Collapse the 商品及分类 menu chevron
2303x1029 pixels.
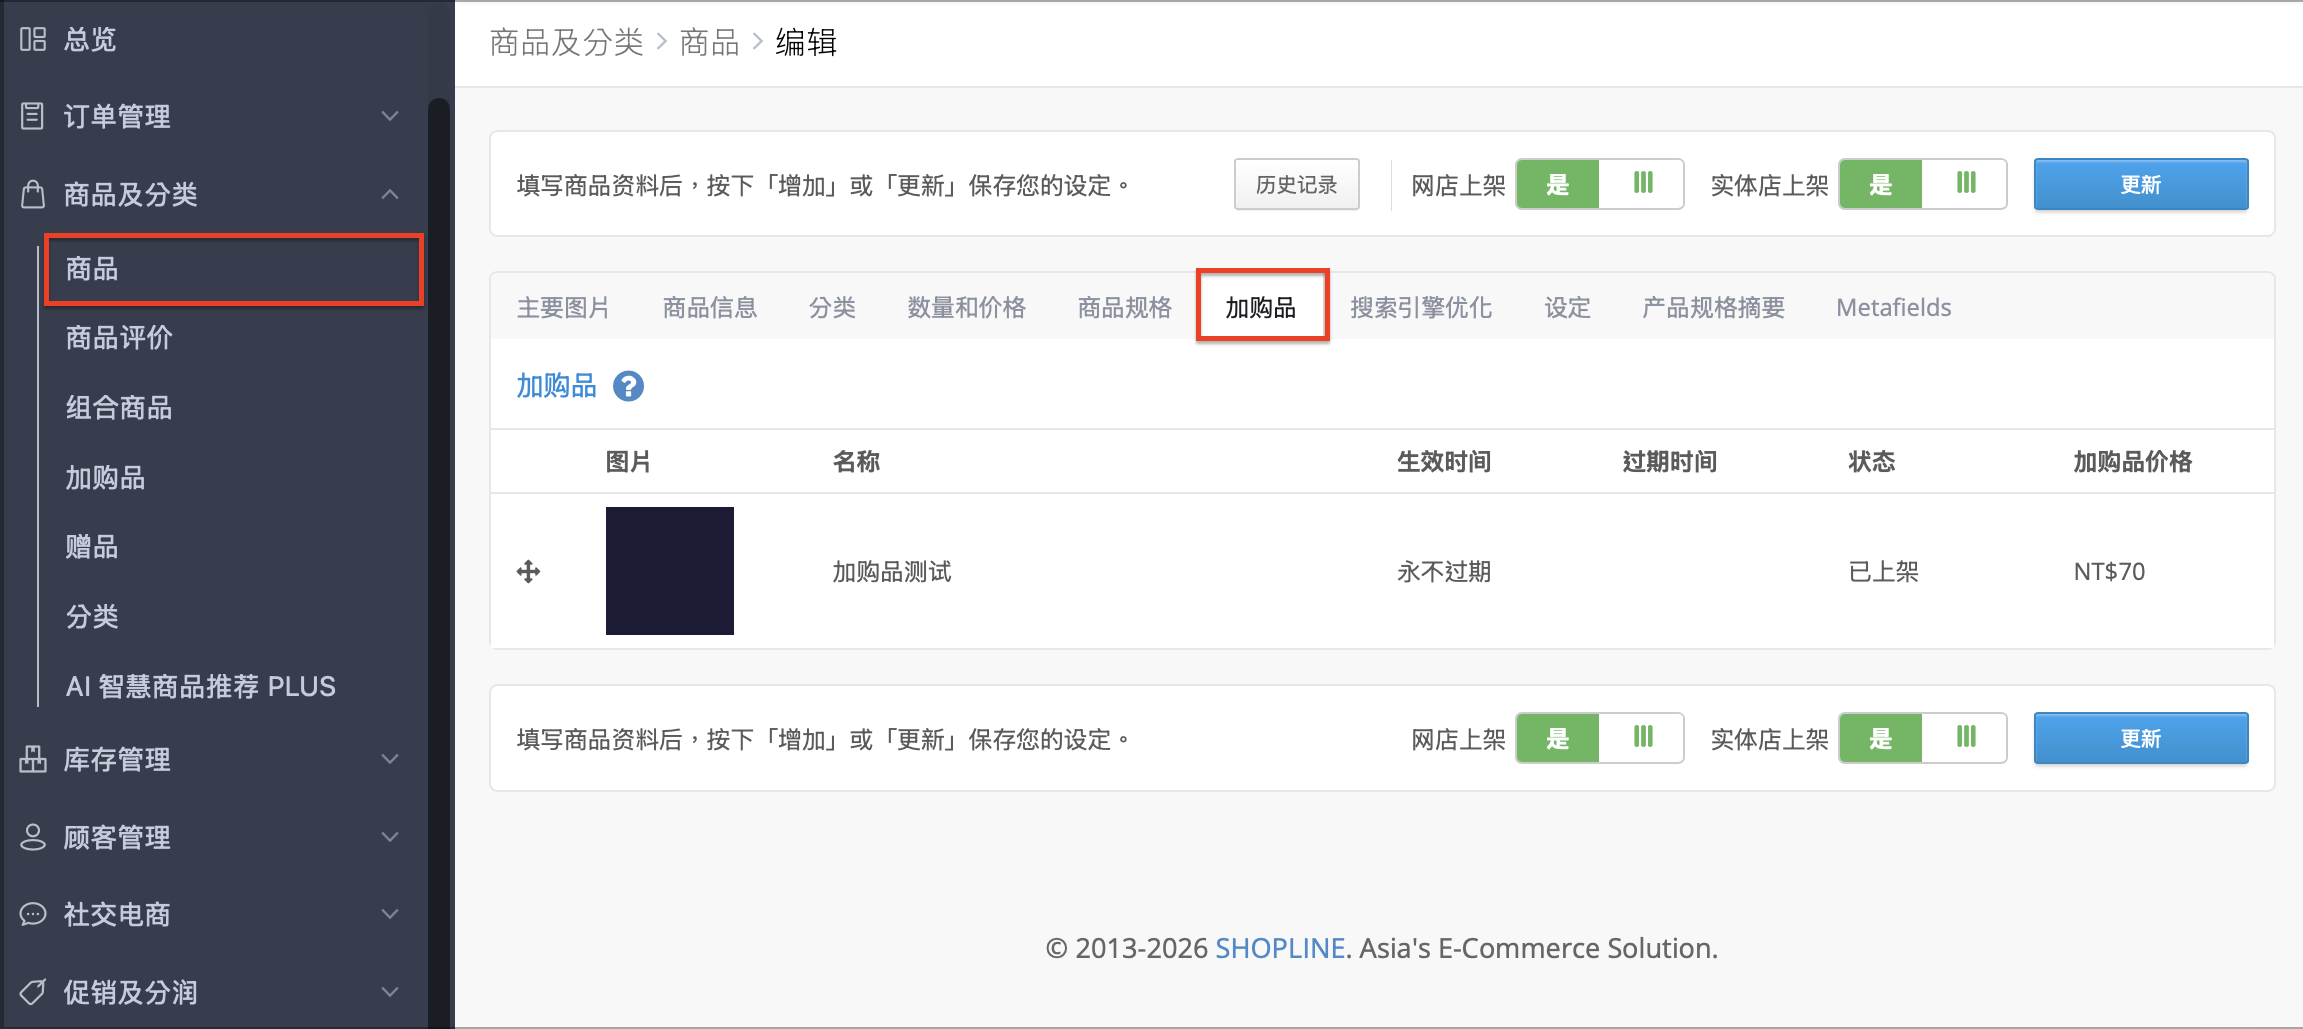(390, 194)
